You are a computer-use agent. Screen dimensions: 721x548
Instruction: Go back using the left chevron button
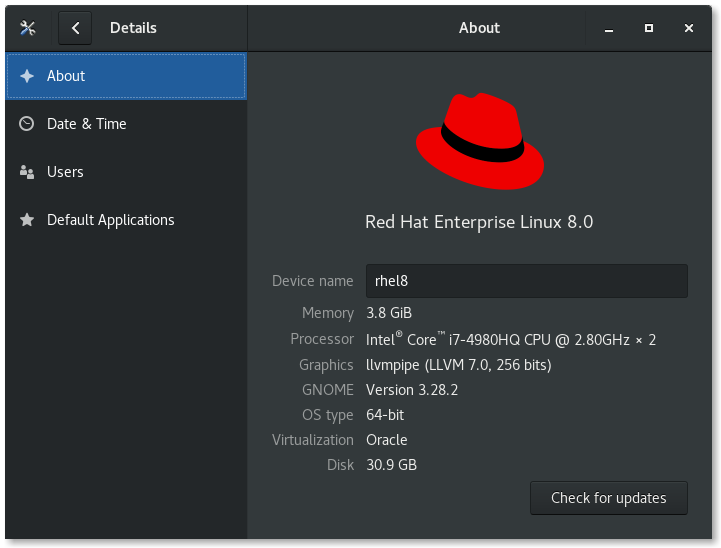75,28
